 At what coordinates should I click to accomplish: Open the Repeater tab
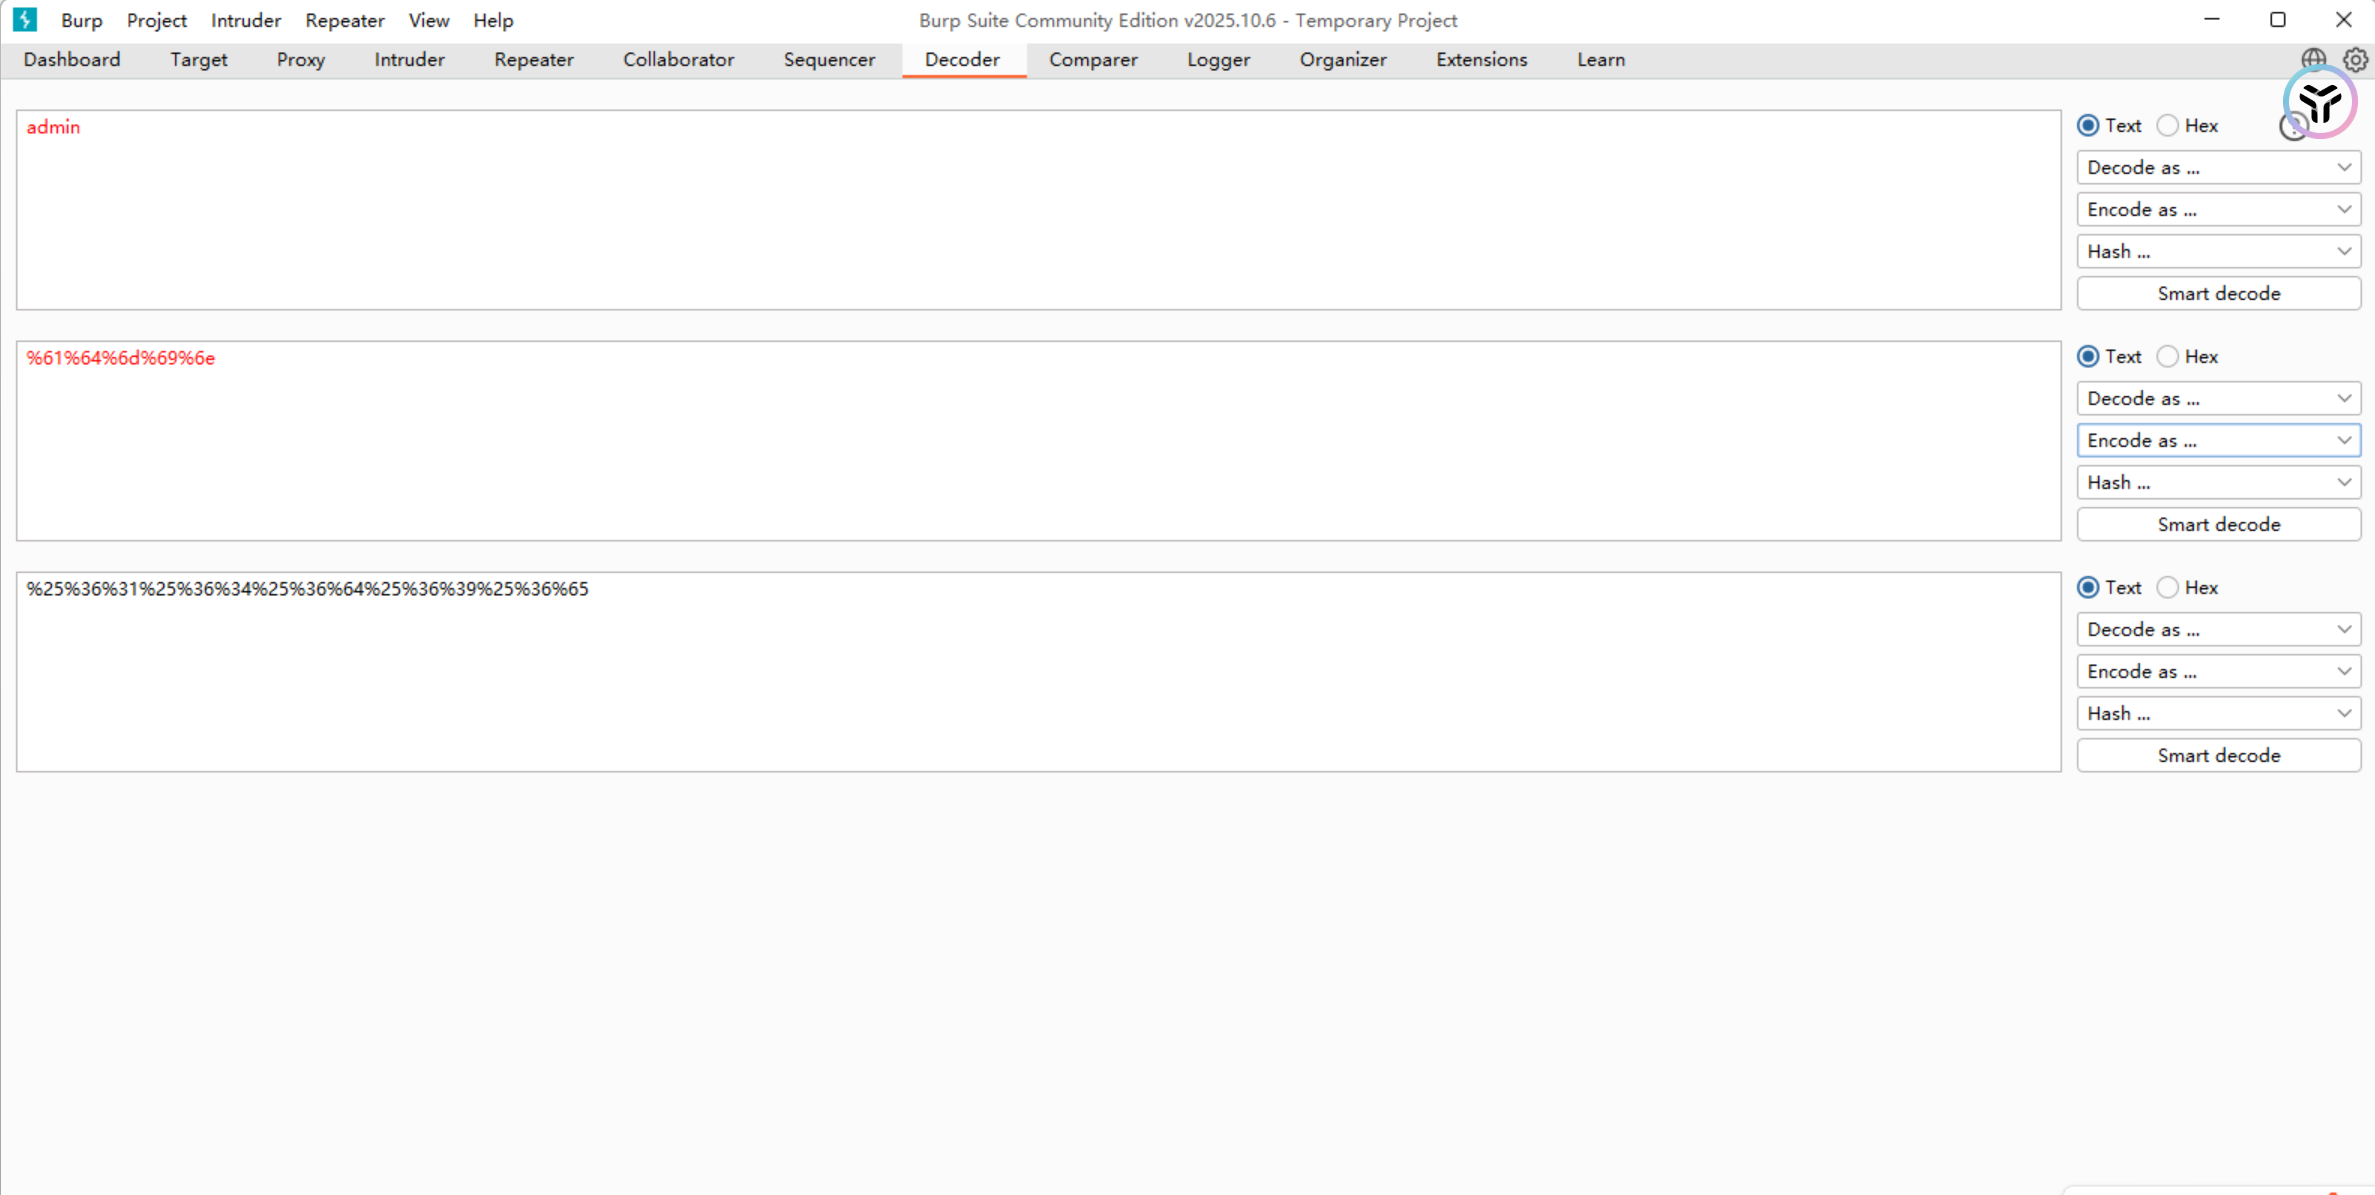pyautogui.click(x=533, y=60)
